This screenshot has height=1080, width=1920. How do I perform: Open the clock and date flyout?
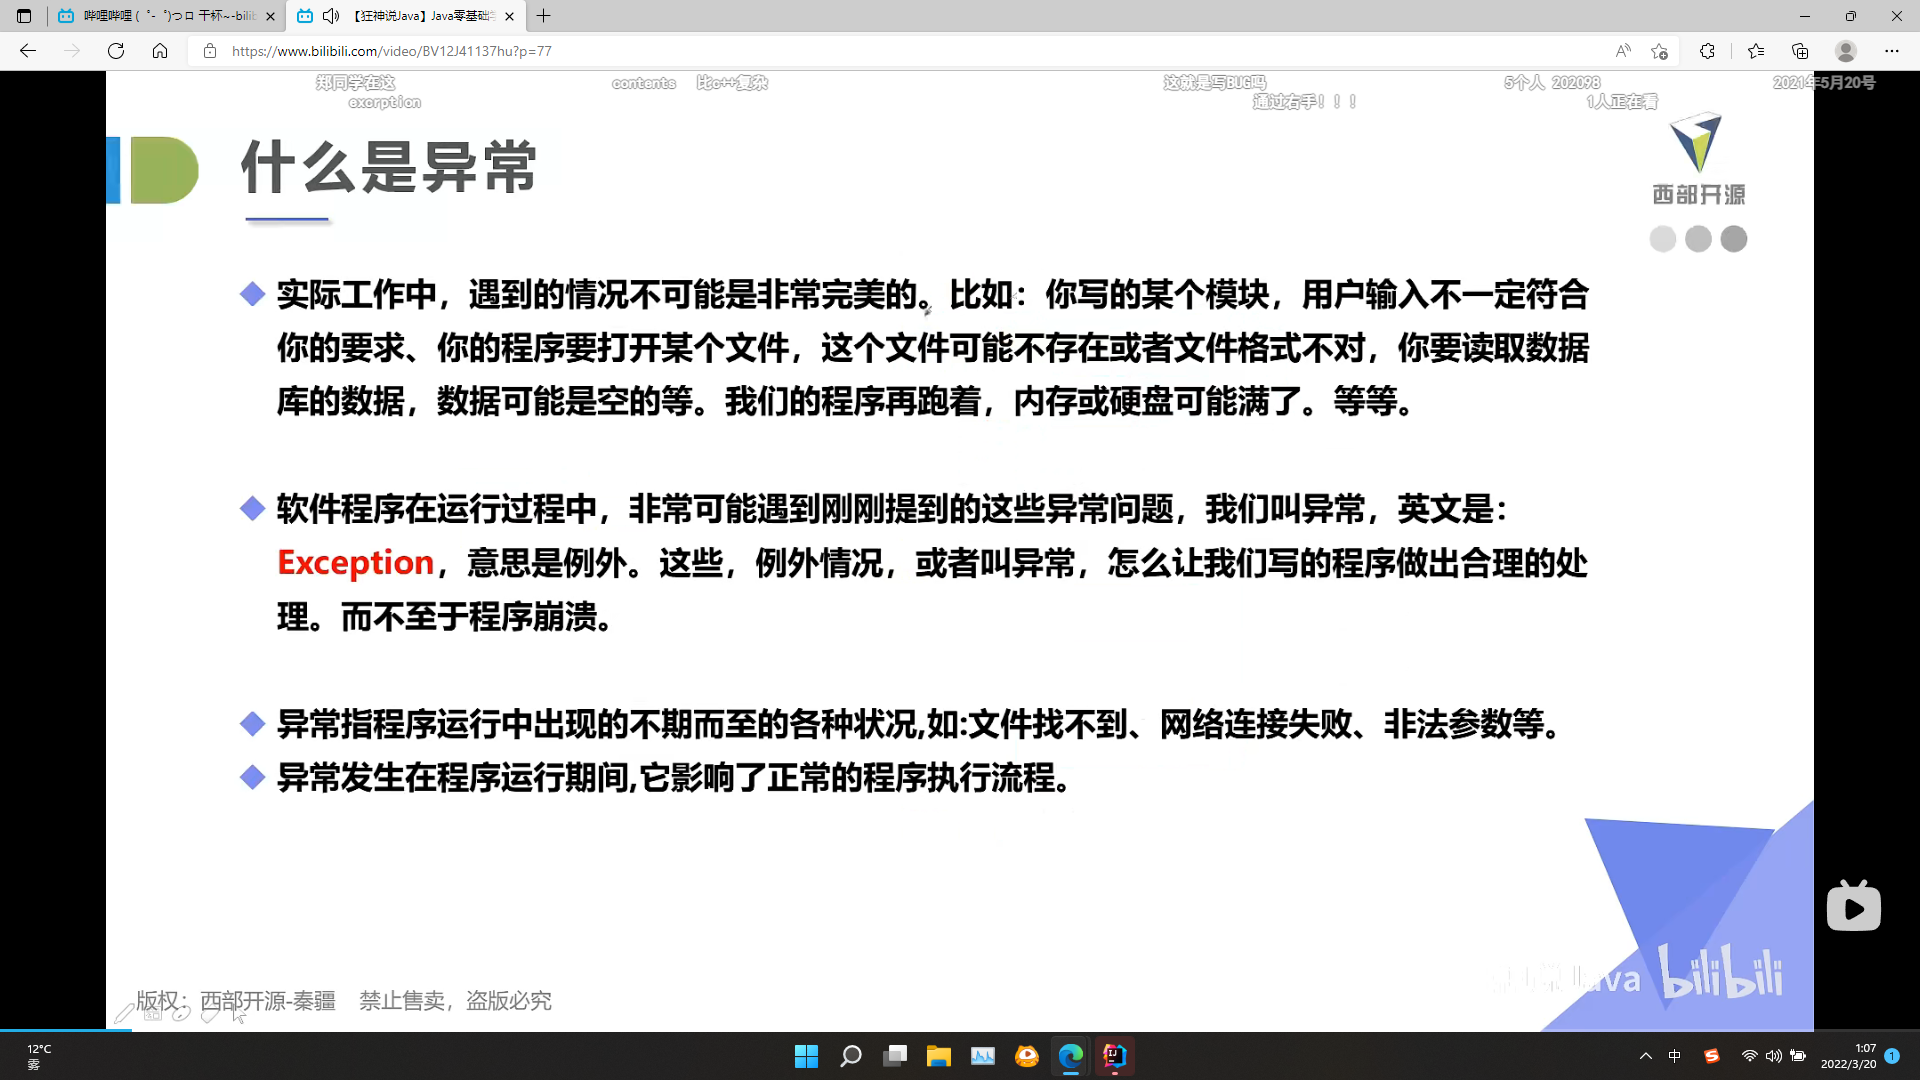tap(1848, 1056)
